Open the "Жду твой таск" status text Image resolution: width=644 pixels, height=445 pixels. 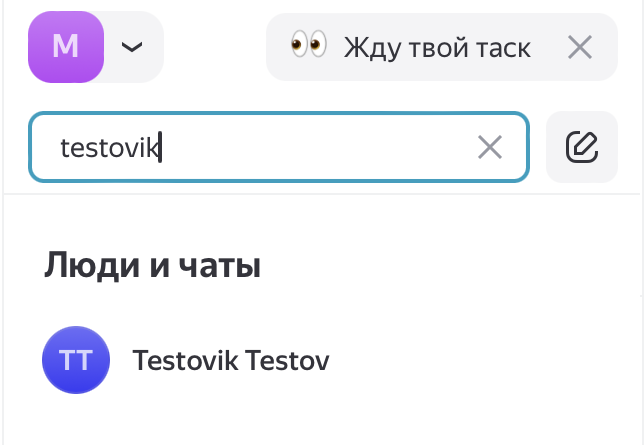[x=436, y=47]
